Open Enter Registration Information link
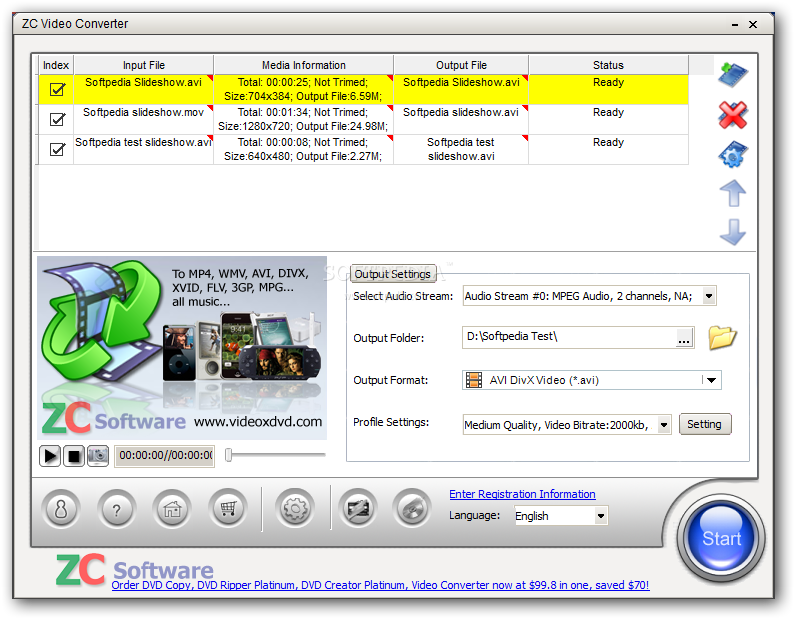Image resolution: width=795 pixels, height=619 pixels. pyautogui.click(x=522, y=494)
